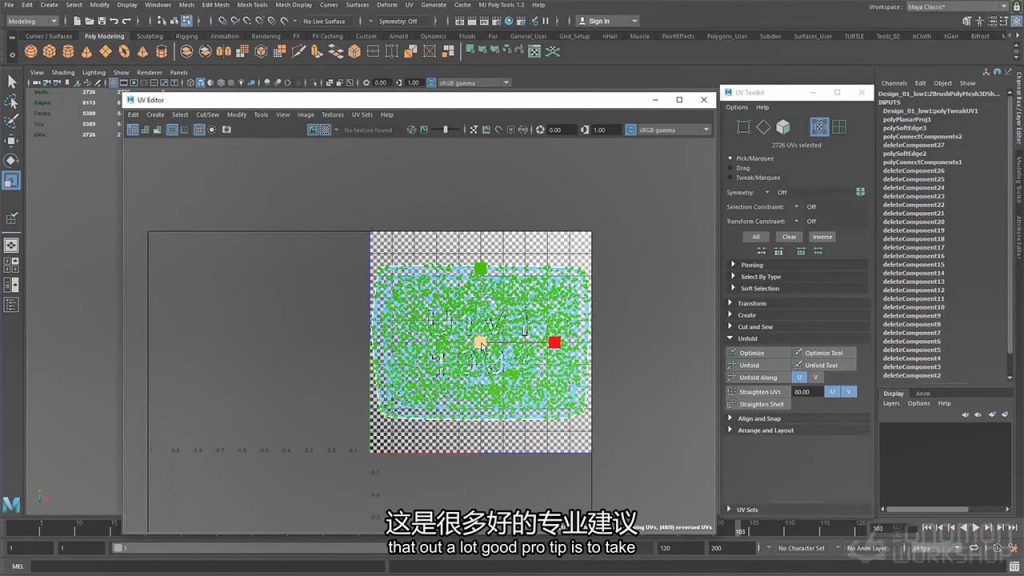Activate the Select tool in left toolbox
The height and width of the screenshot is (576, 1024).
pos(11,82)
